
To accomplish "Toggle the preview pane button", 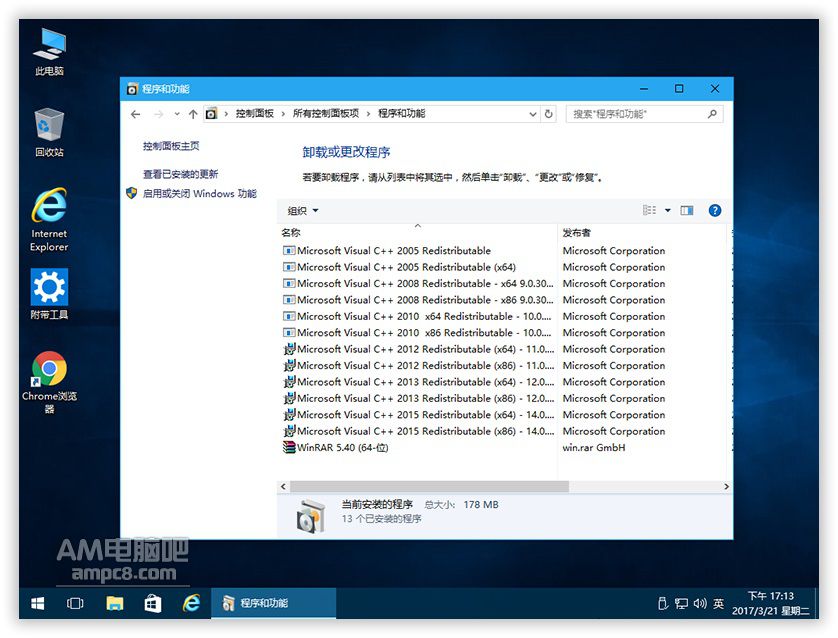I will tap(687, 211).
